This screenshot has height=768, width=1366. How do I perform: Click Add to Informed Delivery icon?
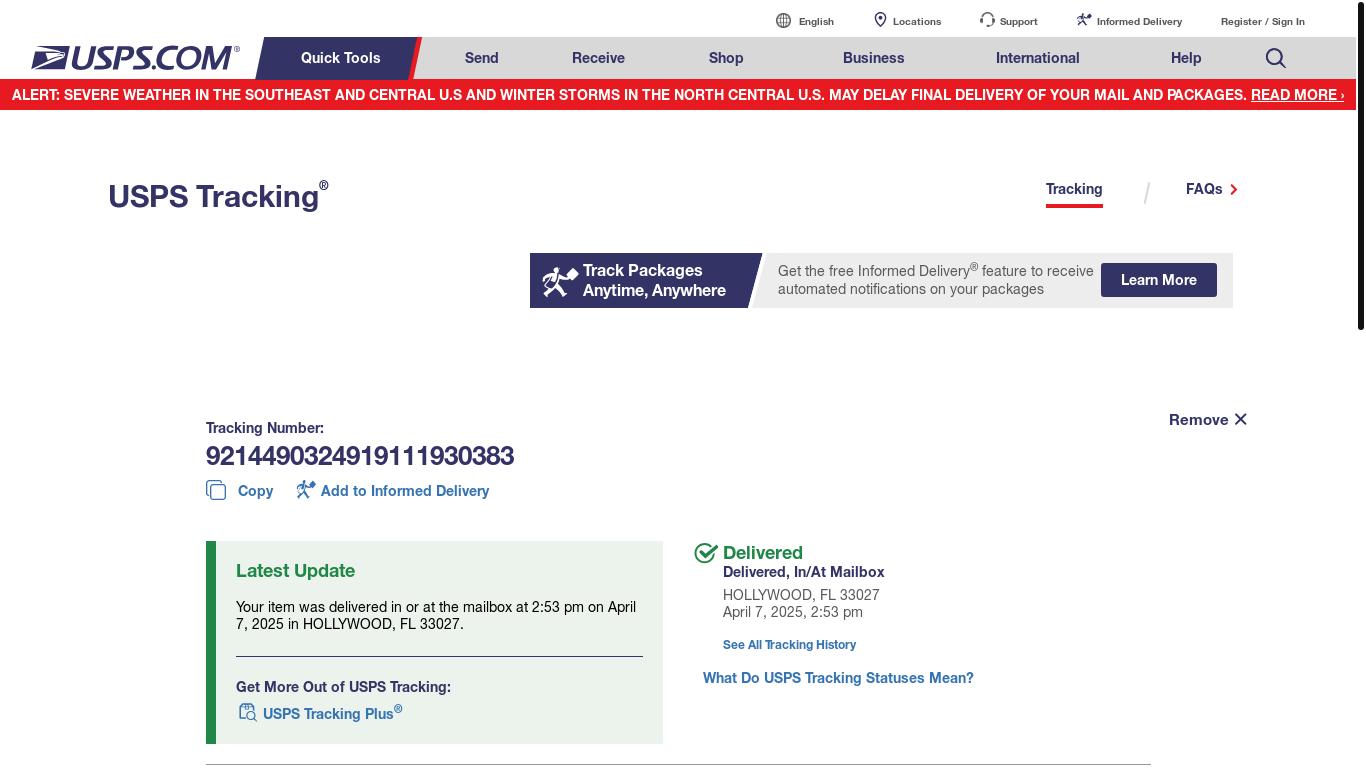pos(306,490)
